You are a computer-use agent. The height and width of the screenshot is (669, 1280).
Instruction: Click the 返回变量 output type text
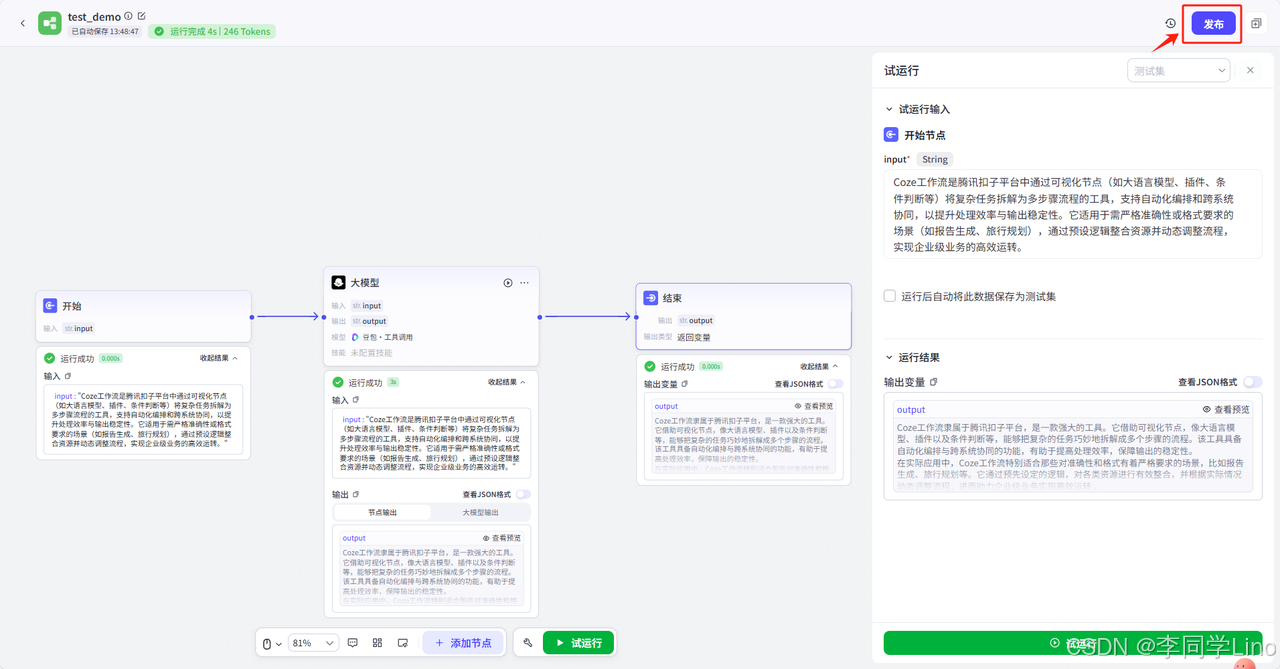tap(694, 337)
